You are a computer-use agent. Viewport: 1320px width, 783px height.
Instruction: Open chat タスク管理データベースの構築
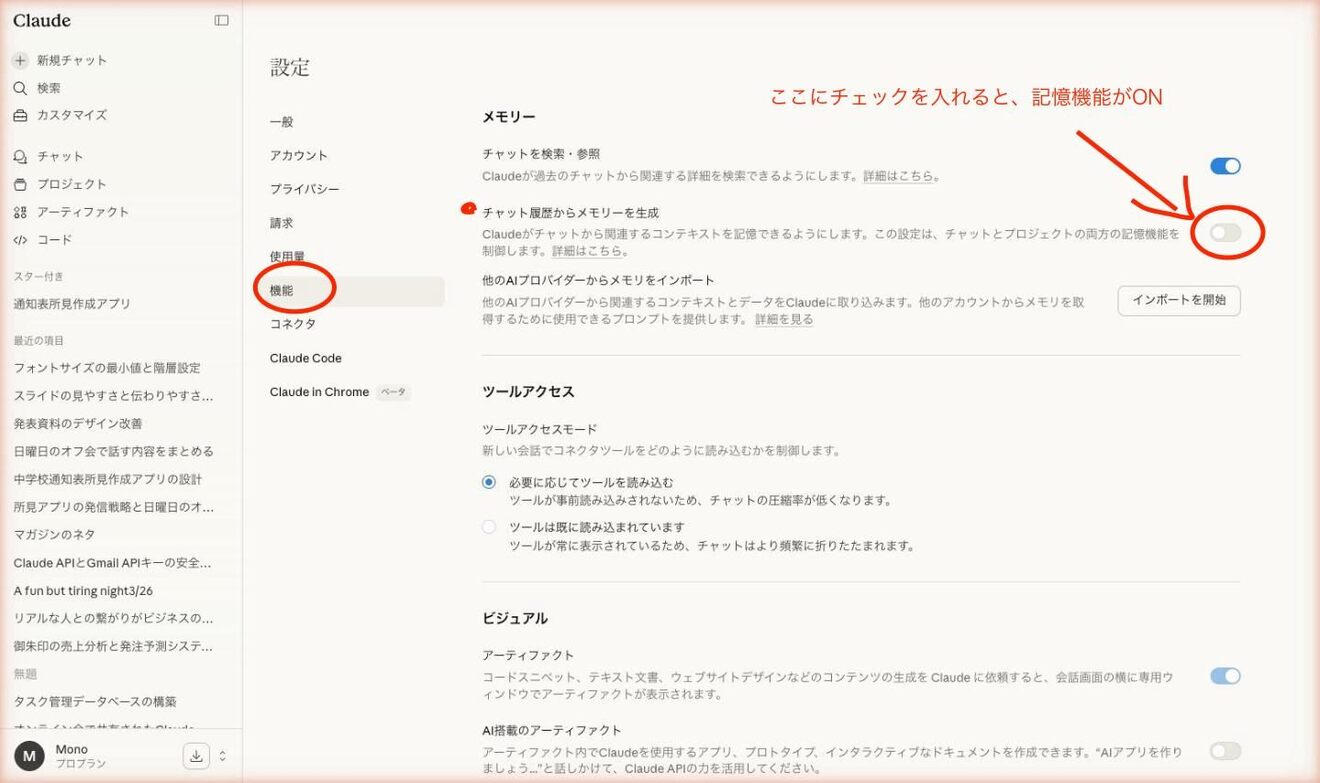click(x=95, y=702)
